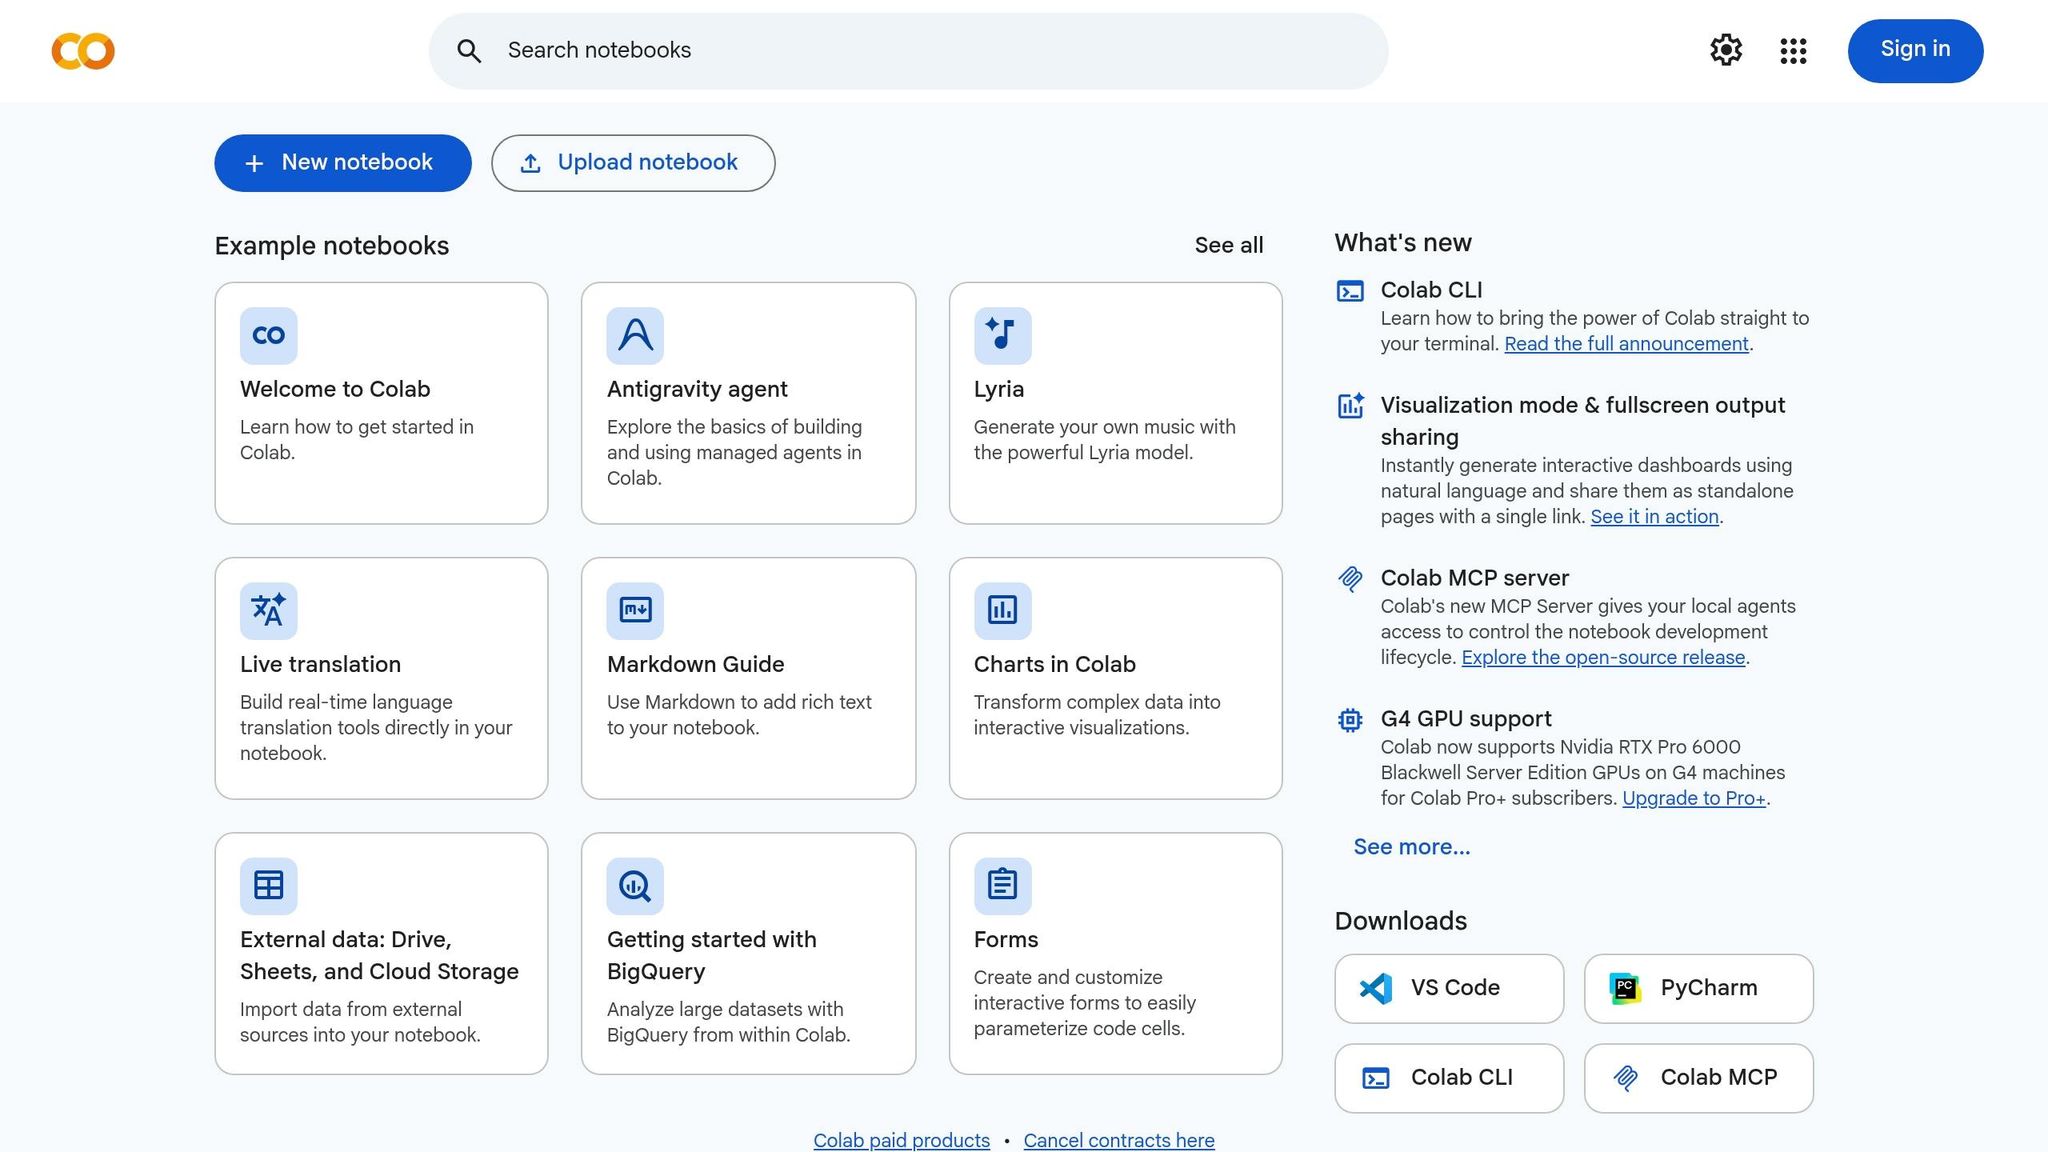Viewport: 2048px width, 1152px height.
Task: Click "Generate your own music" Lyria description
Action: coord(1104,440)
